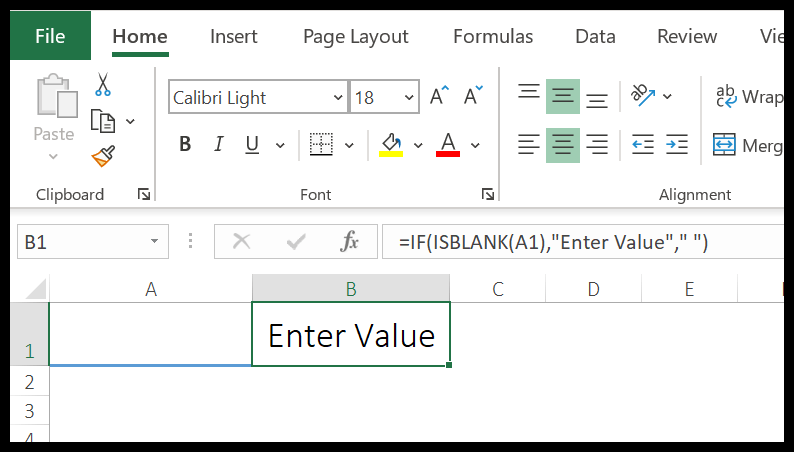This screenshot has width=794, height=452.
Task: Open Calibri Light font name dropdown
Action: coord(338,97)
